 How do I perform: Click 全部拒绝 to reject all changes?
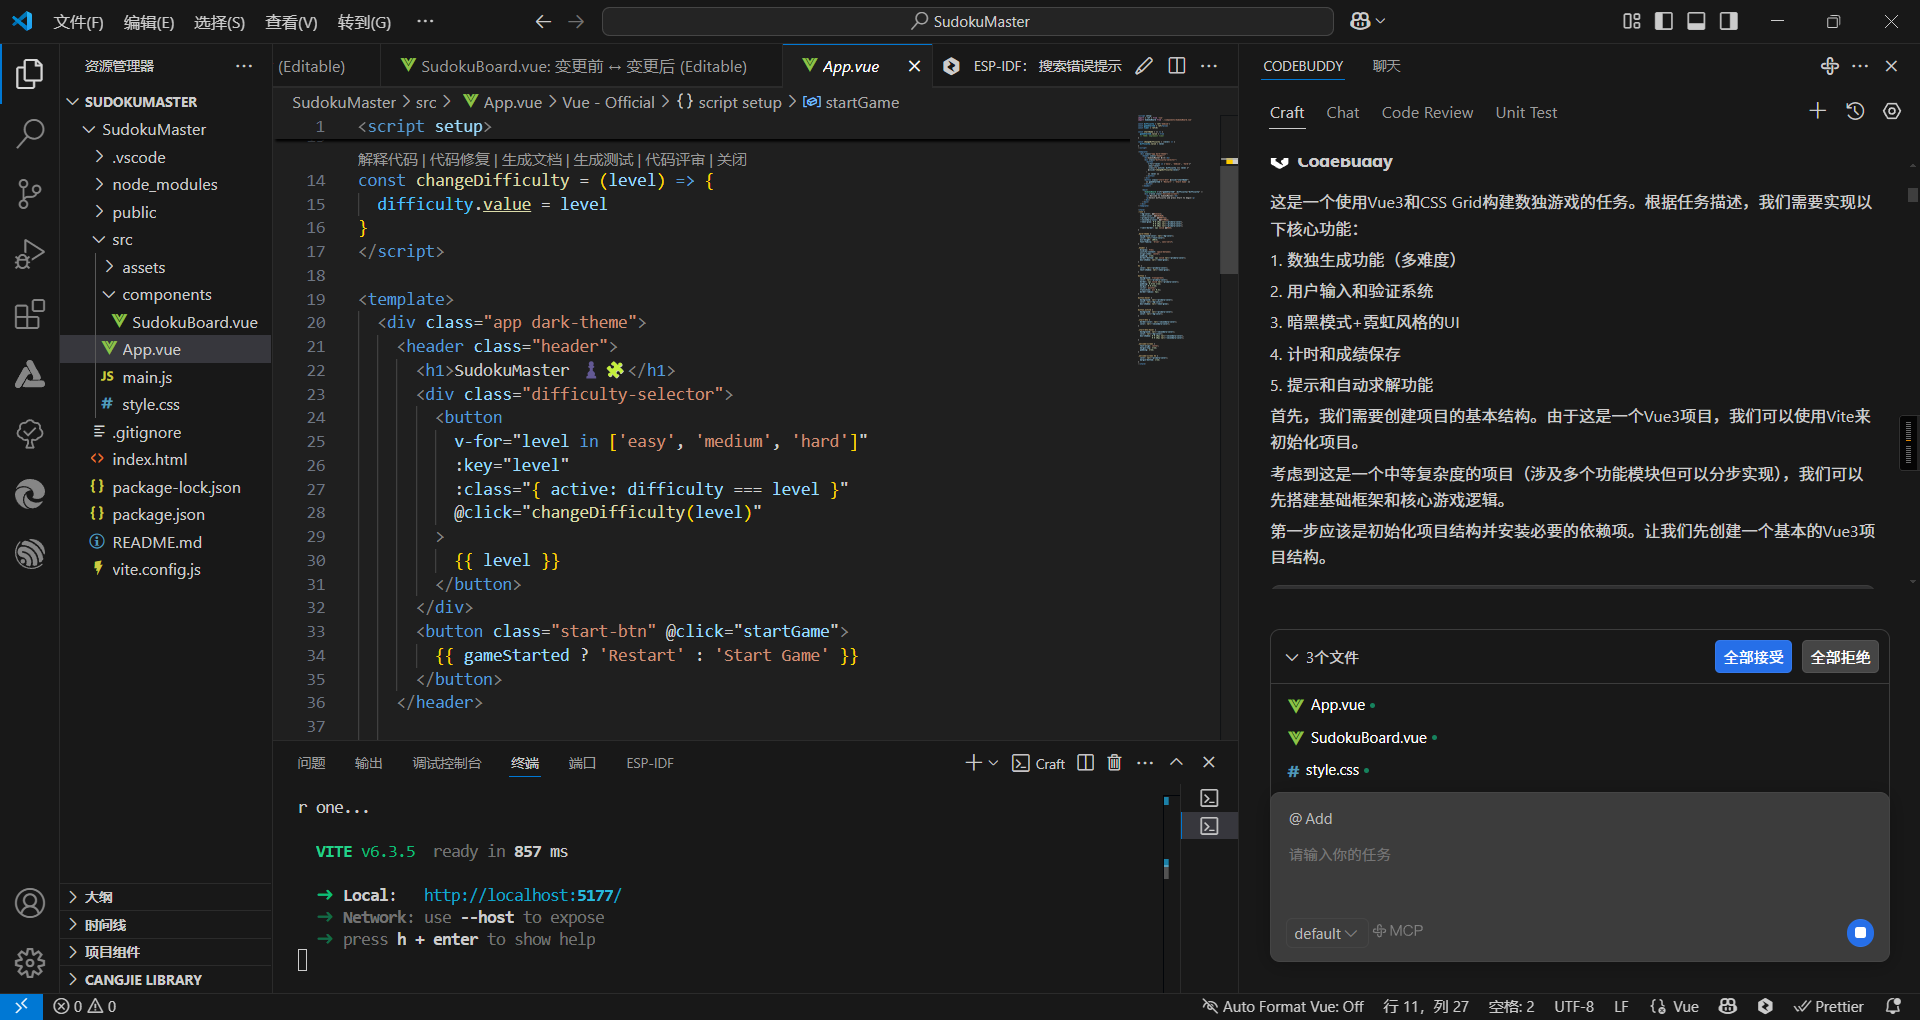(1840, 657)
